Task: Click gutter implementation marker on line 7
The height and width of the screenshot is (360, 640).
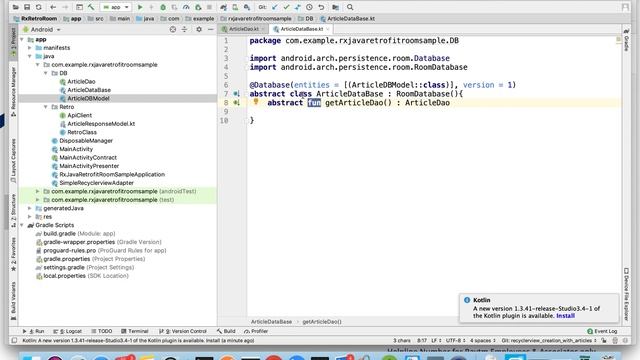Action: tap(236, 94)
